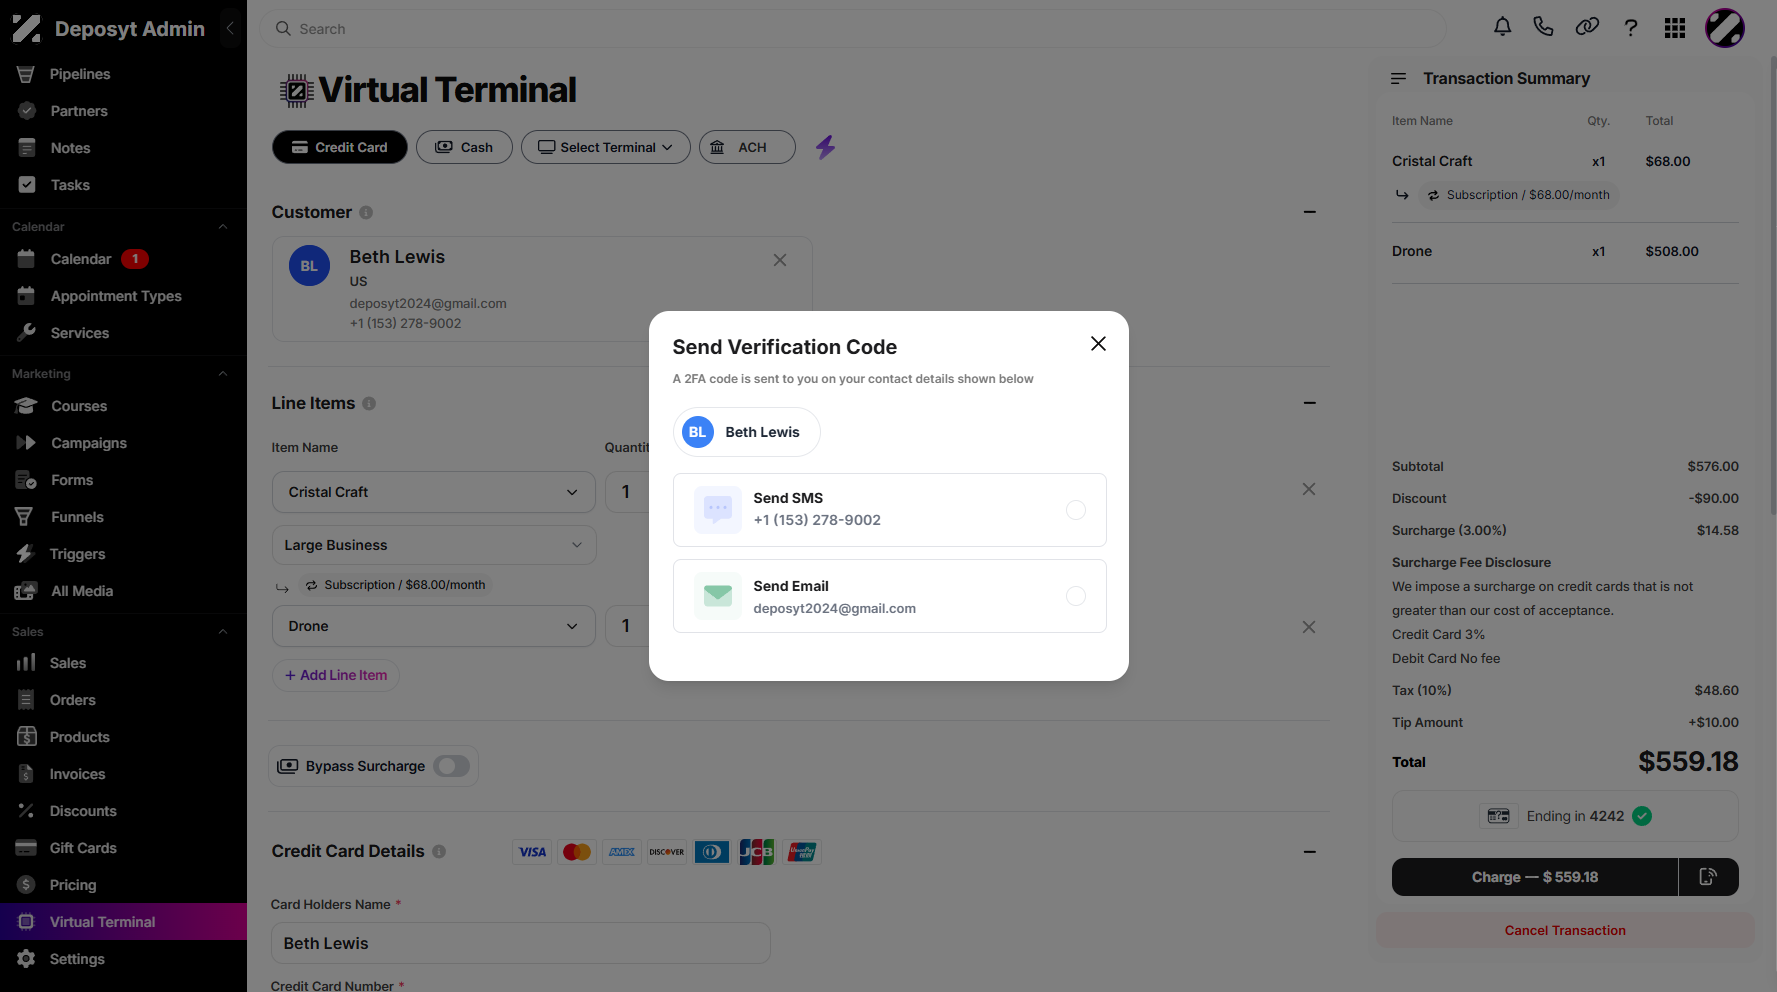Click the copy payment link icon beside Charge
Screen dimensions: 1777x992
point(1708,877)
